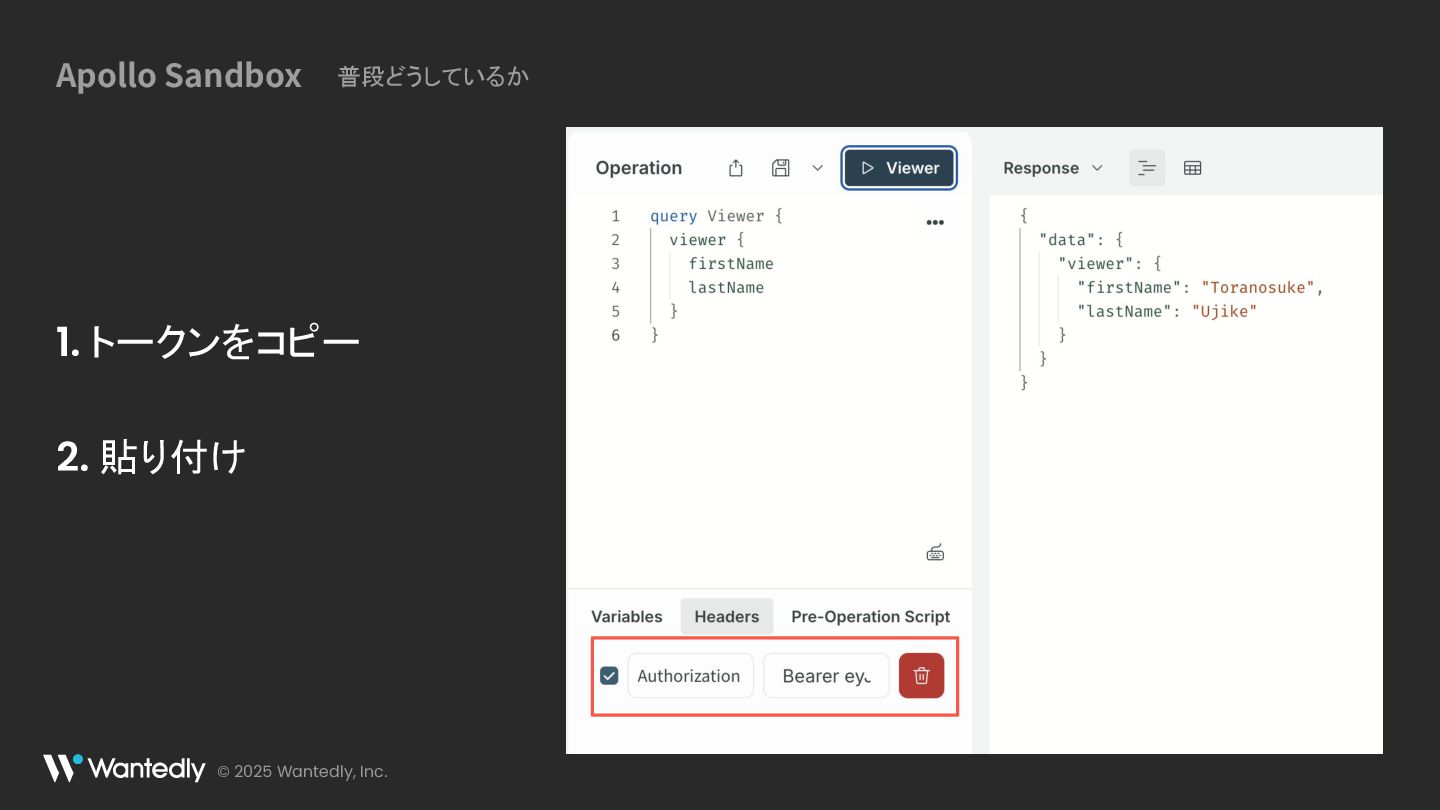Click the firstName field in query

[x=731, y=264]
